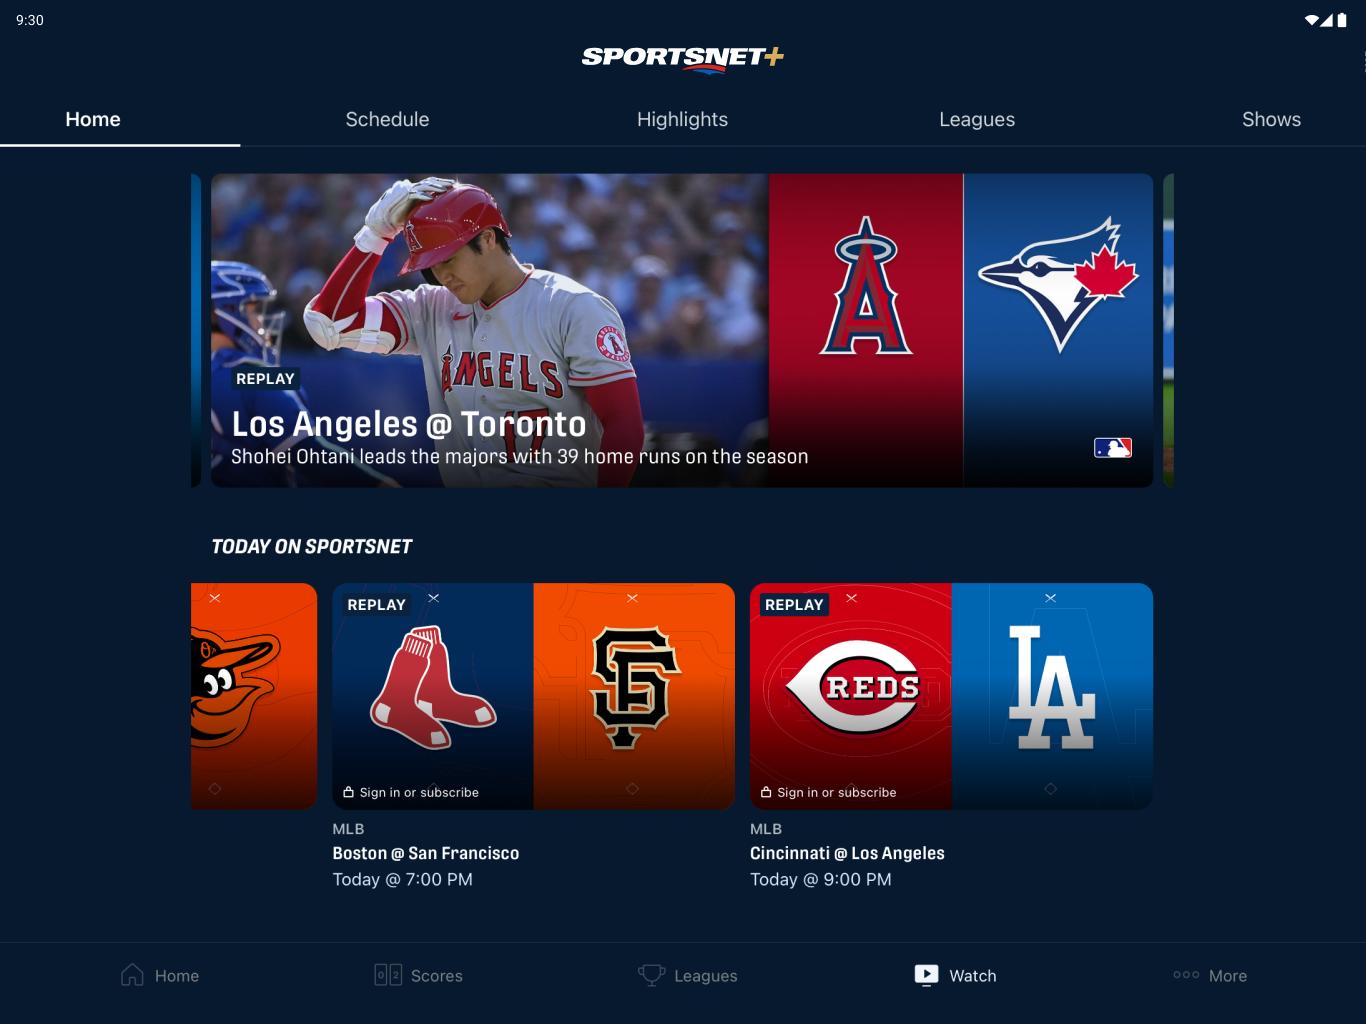Tap the lock icon on Cincinnati game card
The image size is (1366, 1024).
(x=766, y=792)
